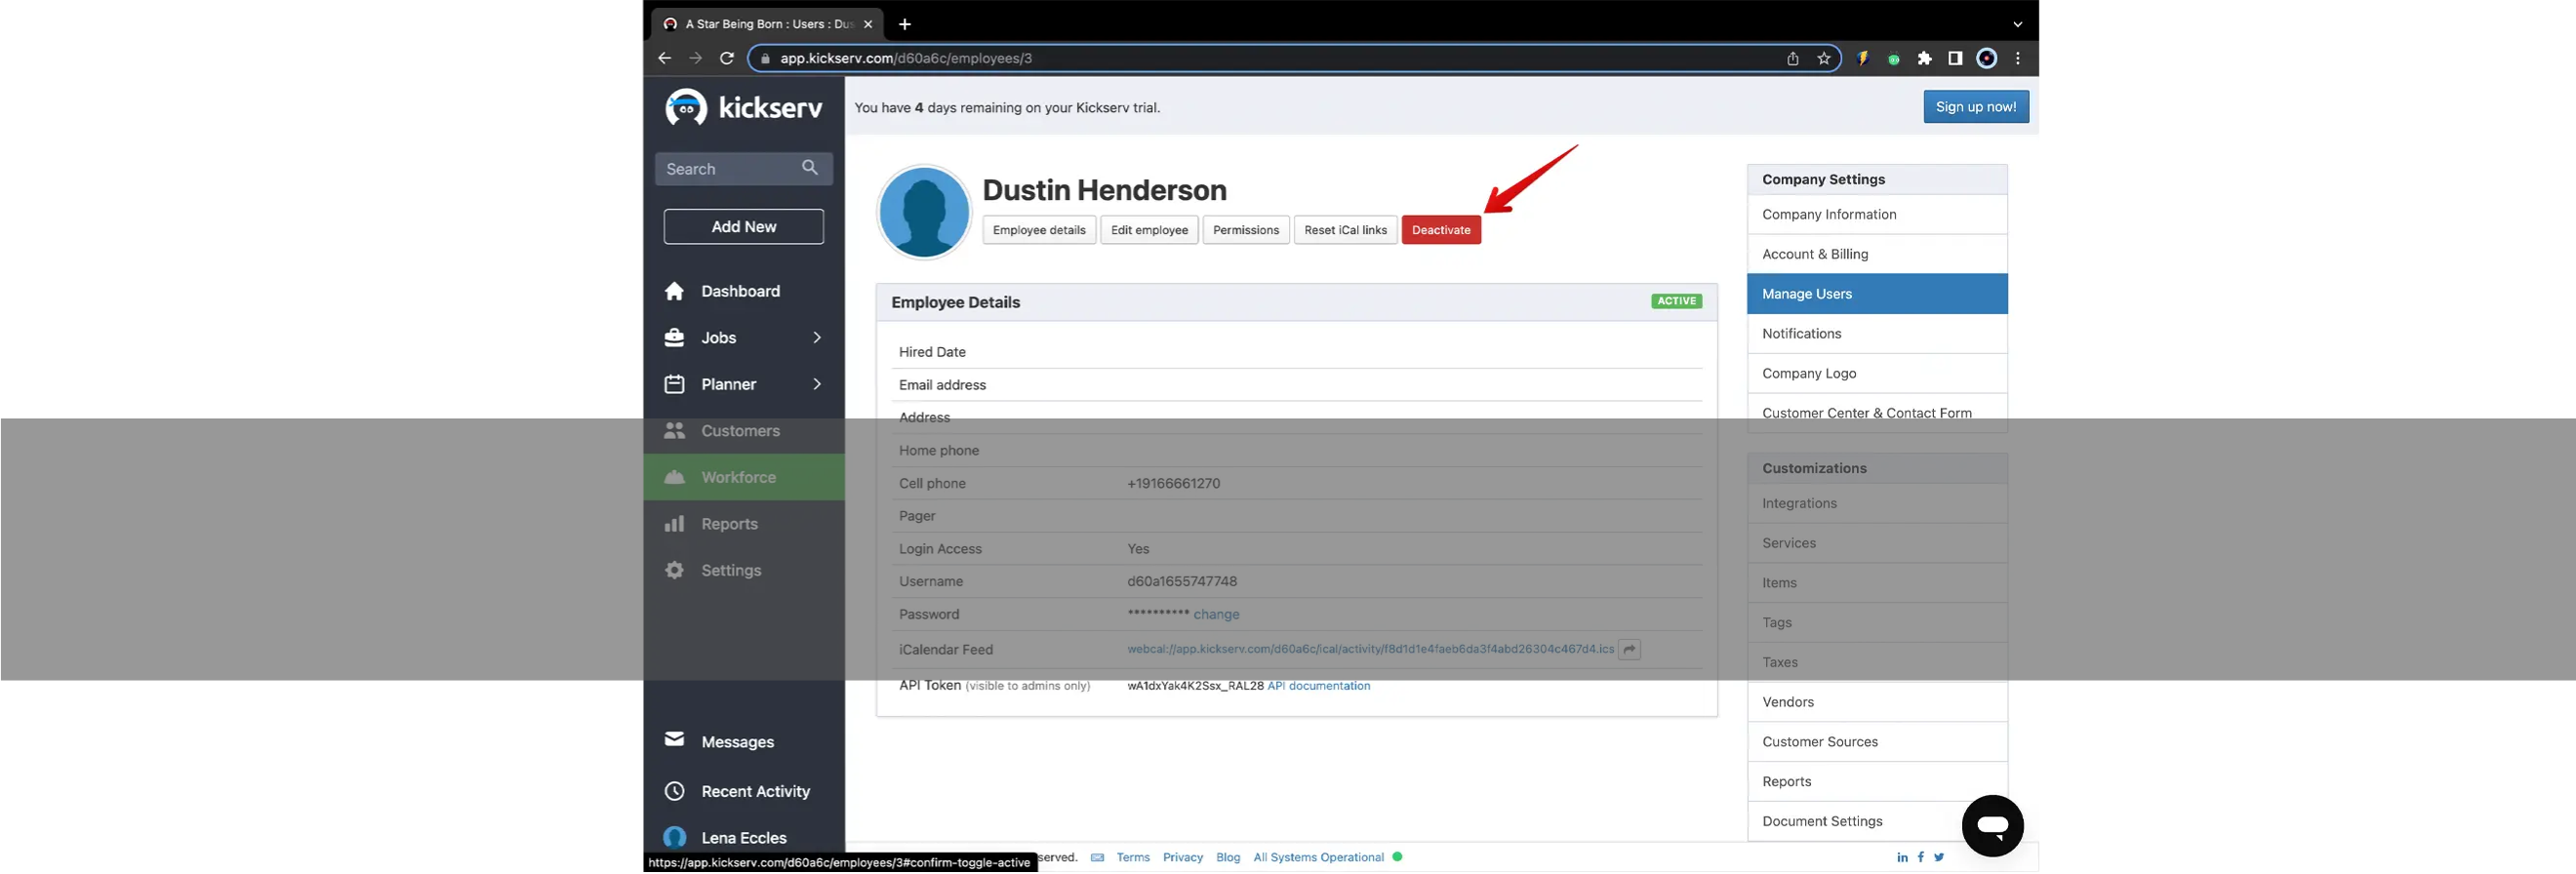Click the iCalendar feed share arrow icon

pos(1630,650)
